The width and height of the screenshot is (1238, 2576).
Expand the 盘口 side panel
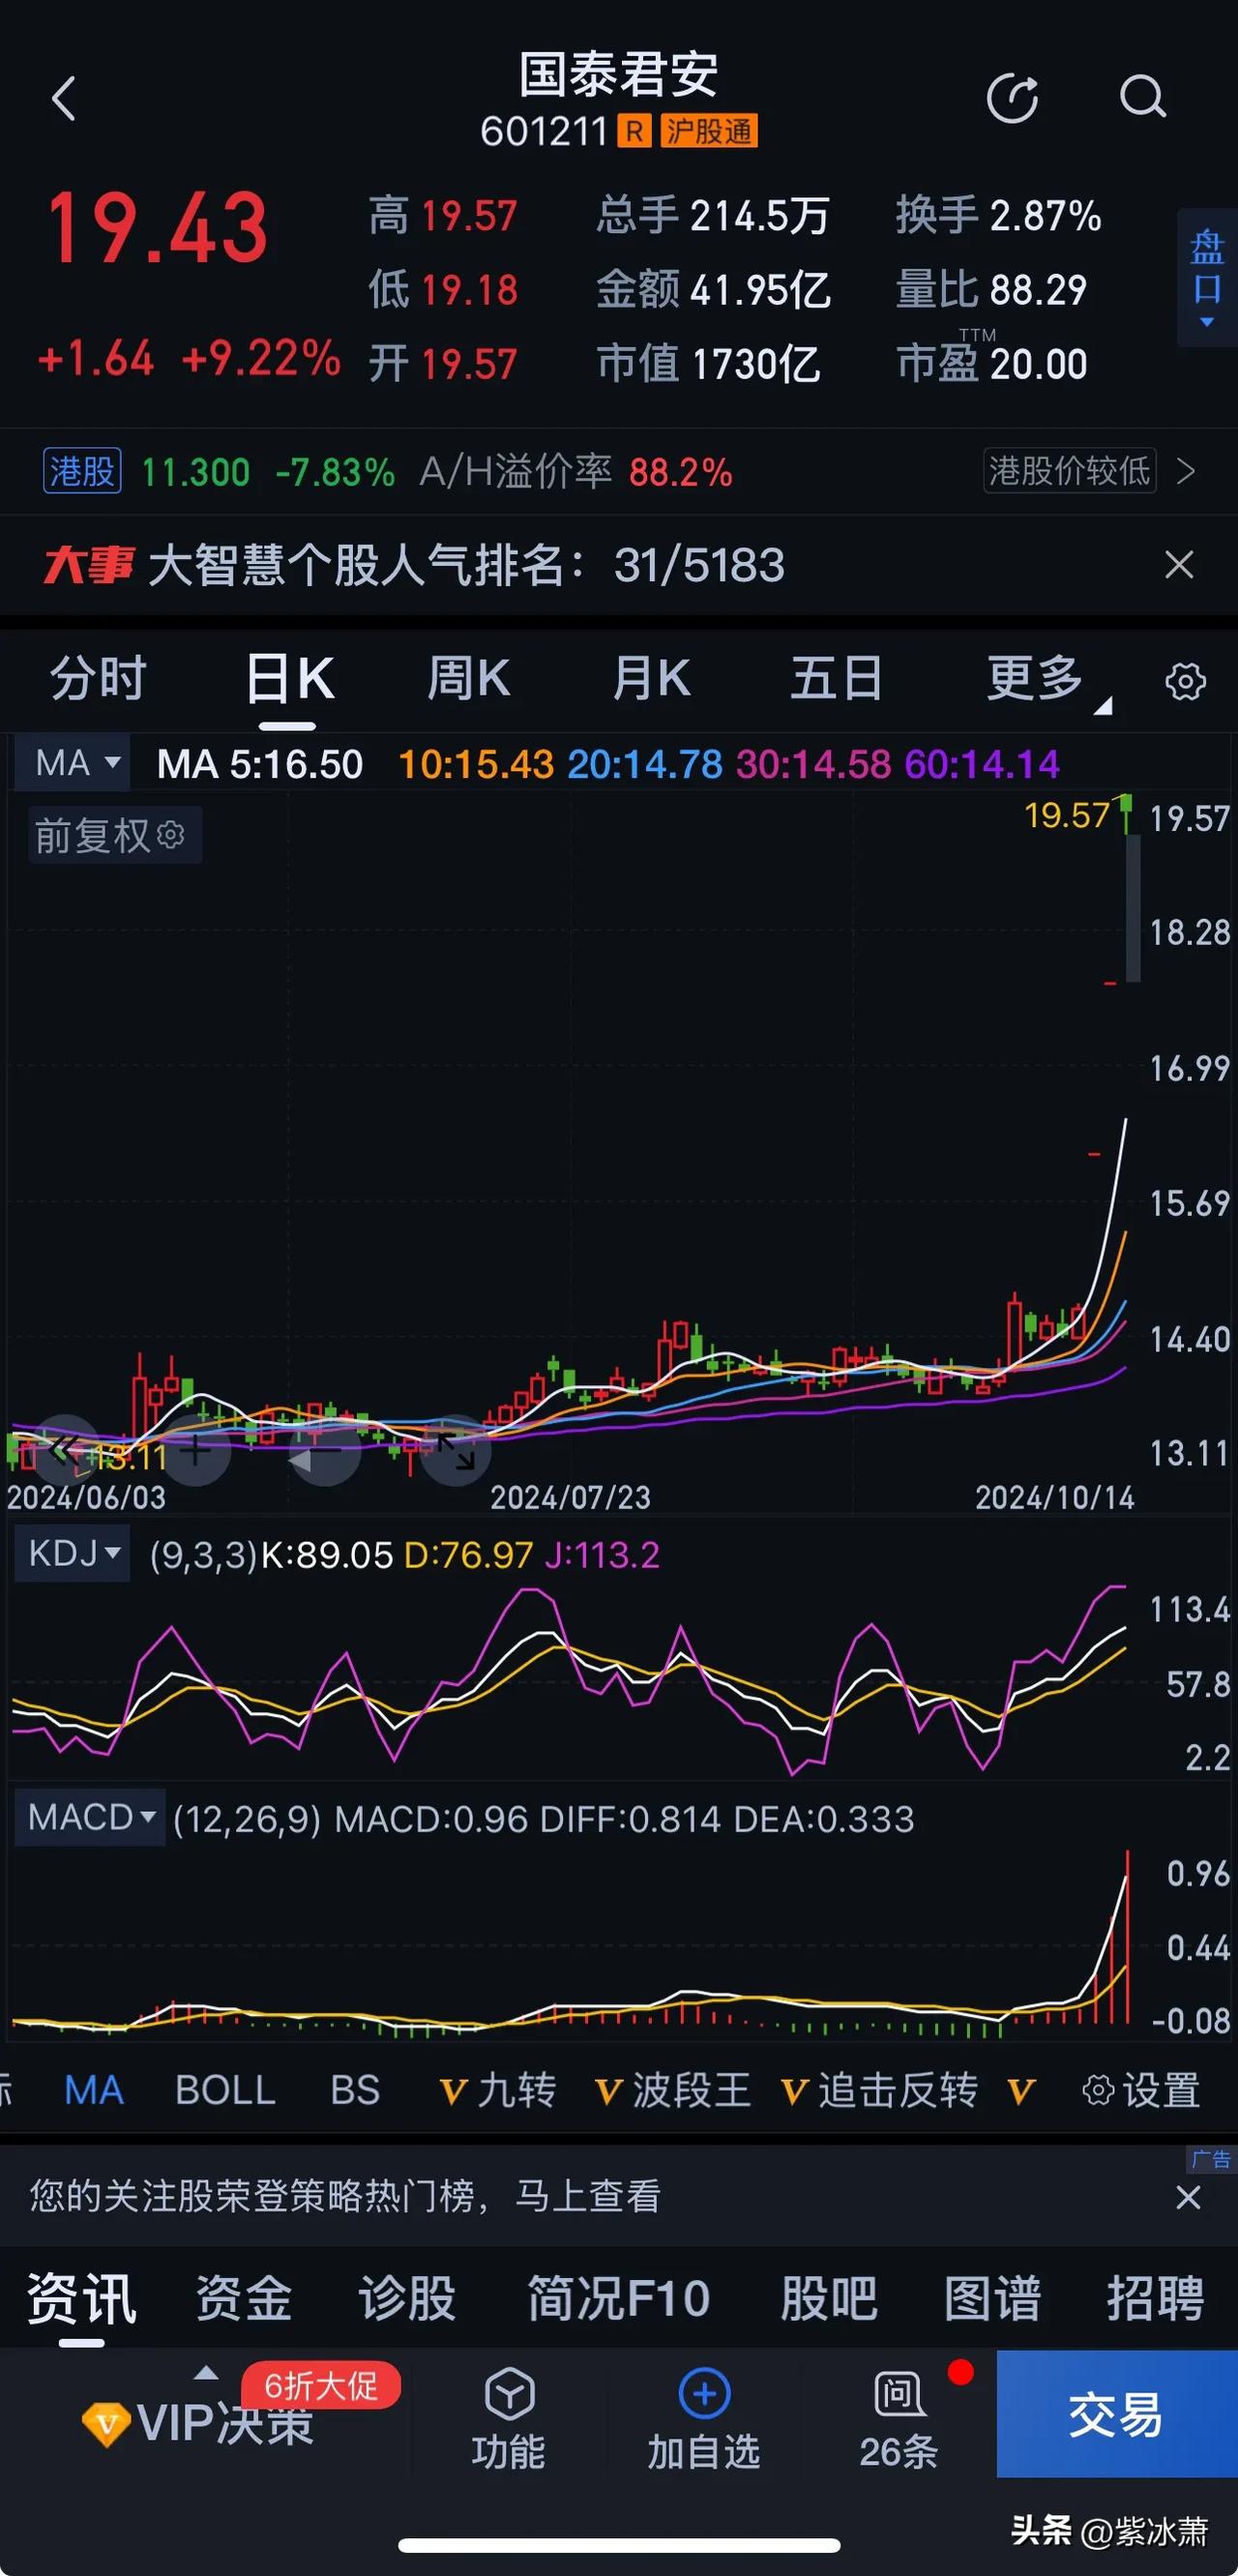point(1207,278)
